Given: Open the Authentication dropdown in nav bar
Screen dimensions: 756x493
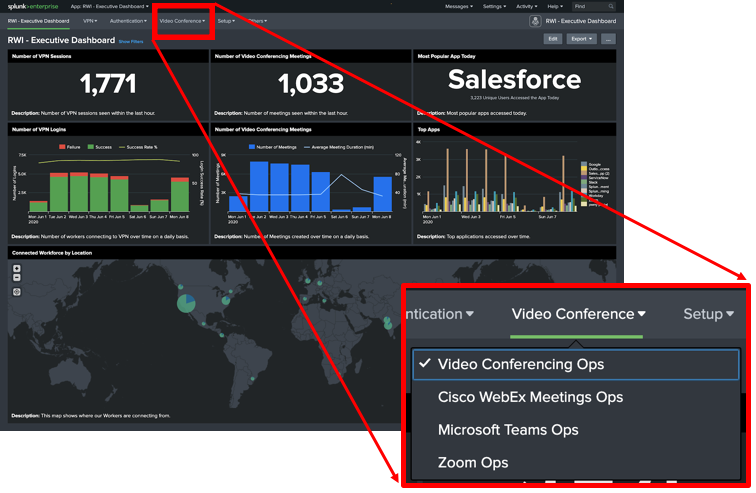Looking at the screenshot, I should click(127, 20).
